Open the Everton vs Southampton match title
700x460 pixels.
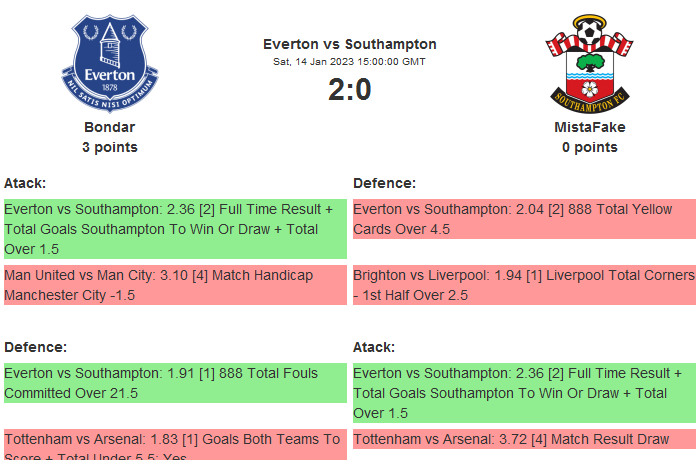pyautogui.click(x=350, y=44)
